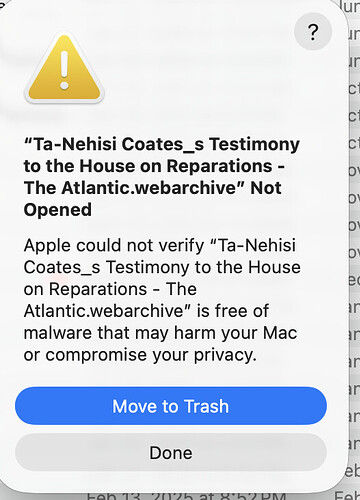The image size is (360, 500).
Task: Click the word "Opened" in the bold heading
Action: click(x=58, y=210)
